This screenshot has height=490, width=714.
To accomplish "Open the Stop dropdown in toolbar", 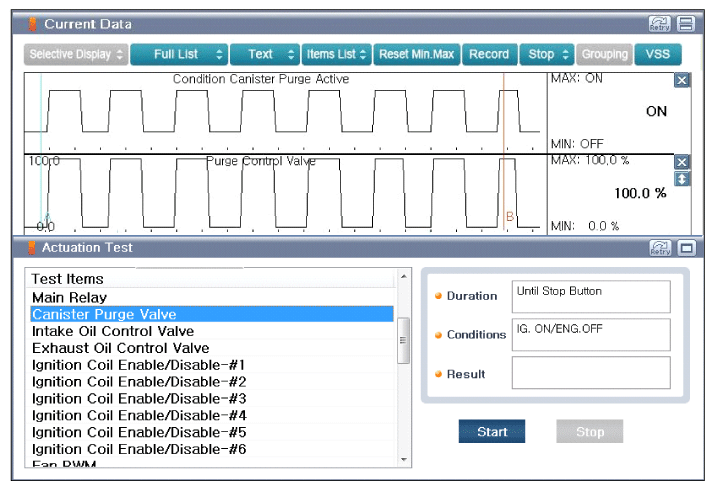I will (549, 54).
